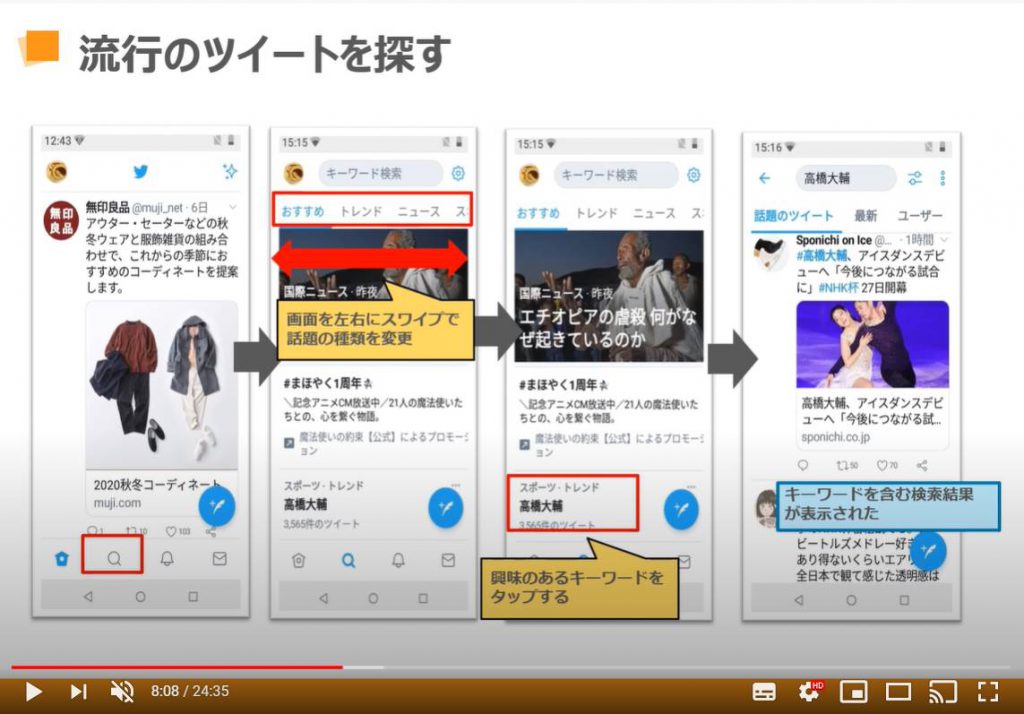Toggle subtitles/closed captions

click(764, 691)
